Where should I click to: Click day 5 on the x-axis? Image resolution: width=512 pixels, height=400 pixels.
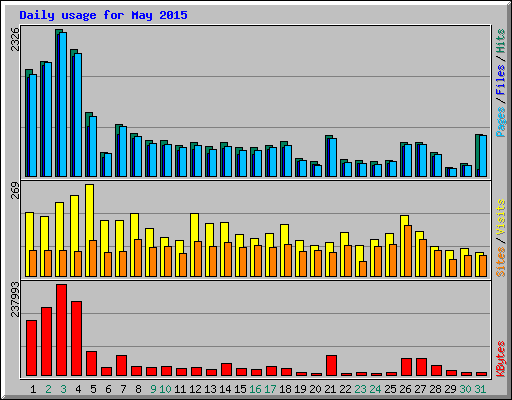pos(93,389)
